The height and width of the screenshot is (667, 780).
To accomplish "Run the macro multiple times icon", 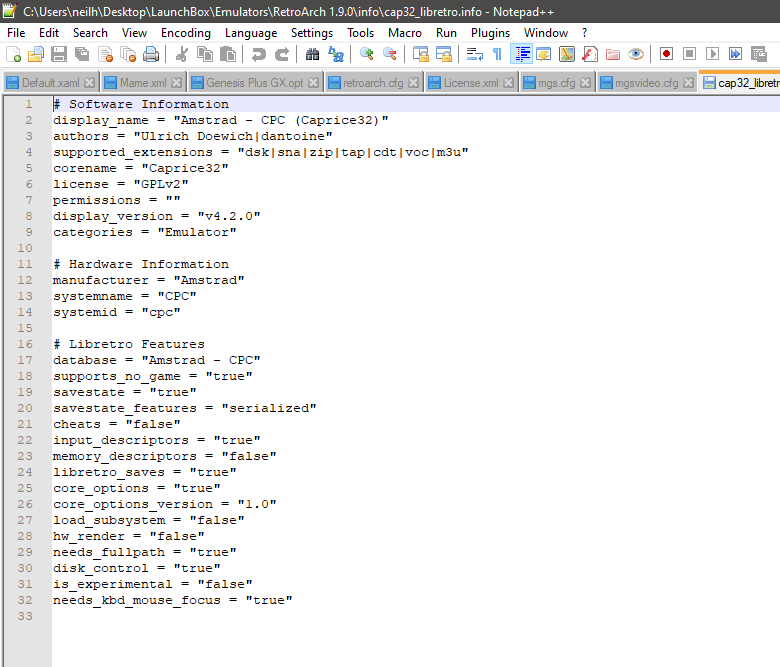I will coord(735,54).
